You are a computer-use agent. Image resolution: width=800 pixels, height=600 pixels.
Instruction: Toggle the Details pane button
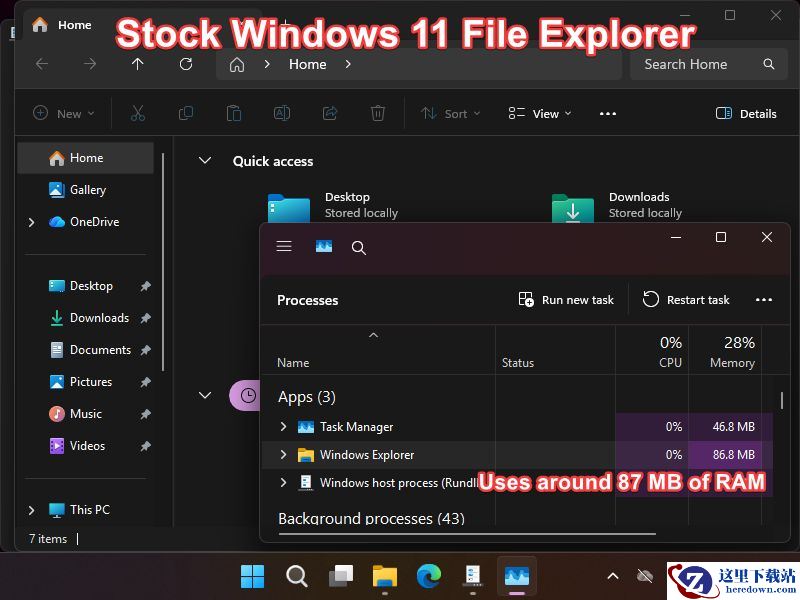coord(746,113)
